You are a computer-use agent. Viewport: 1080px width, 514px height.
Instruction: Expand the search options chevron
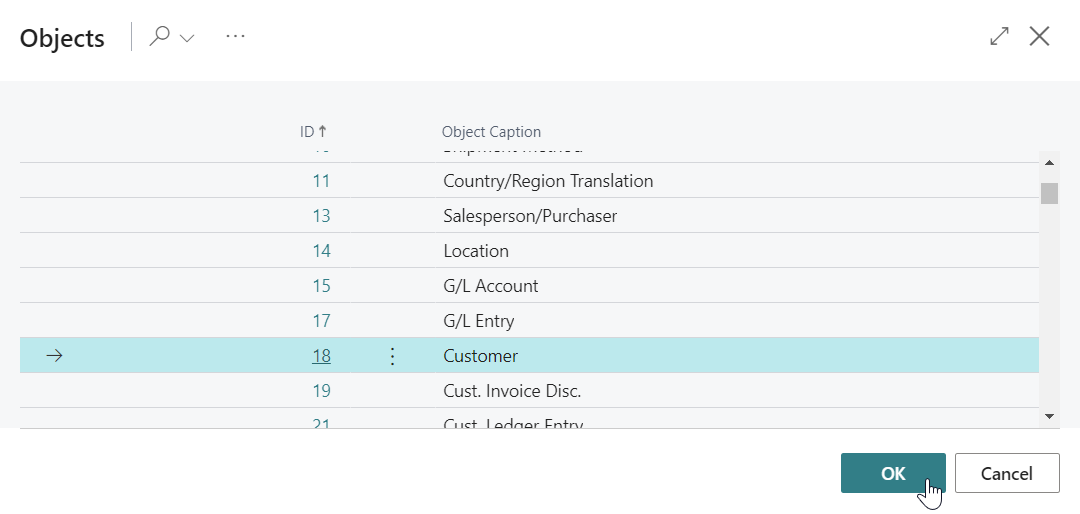point(187,38)
